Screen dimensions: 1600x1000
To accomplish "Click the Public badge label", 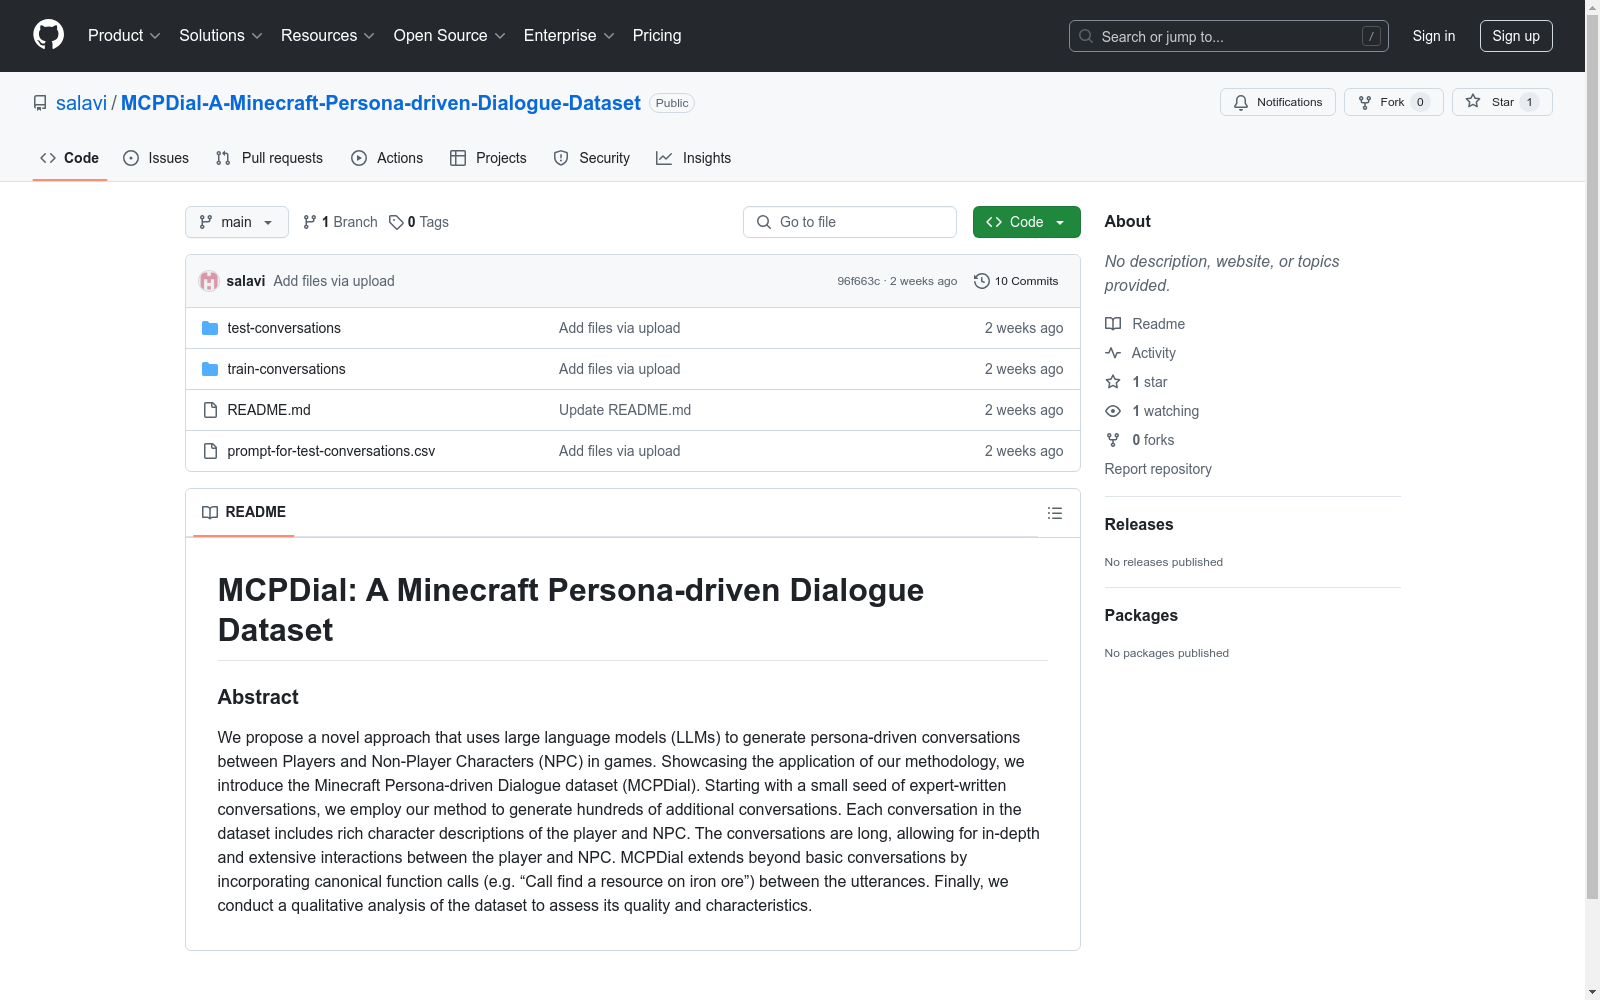I will pos(672,103).
